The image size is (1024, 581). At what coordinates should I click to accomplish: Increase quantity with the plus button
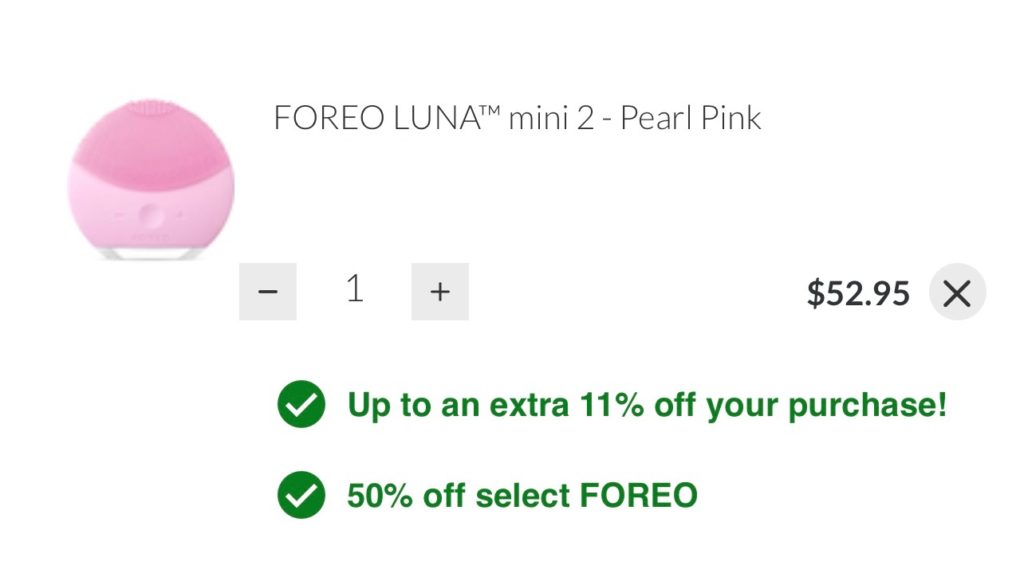point(440,291)
